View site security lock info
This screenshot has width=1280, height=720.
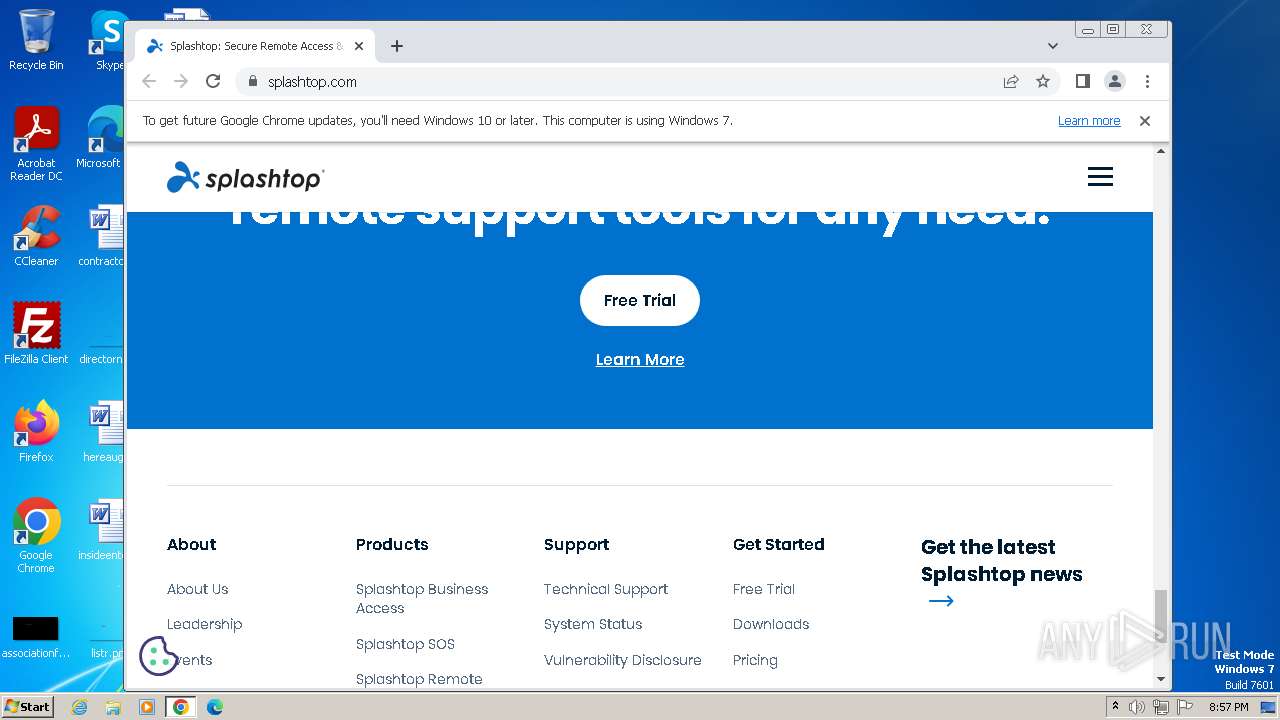tap(252, 82)
